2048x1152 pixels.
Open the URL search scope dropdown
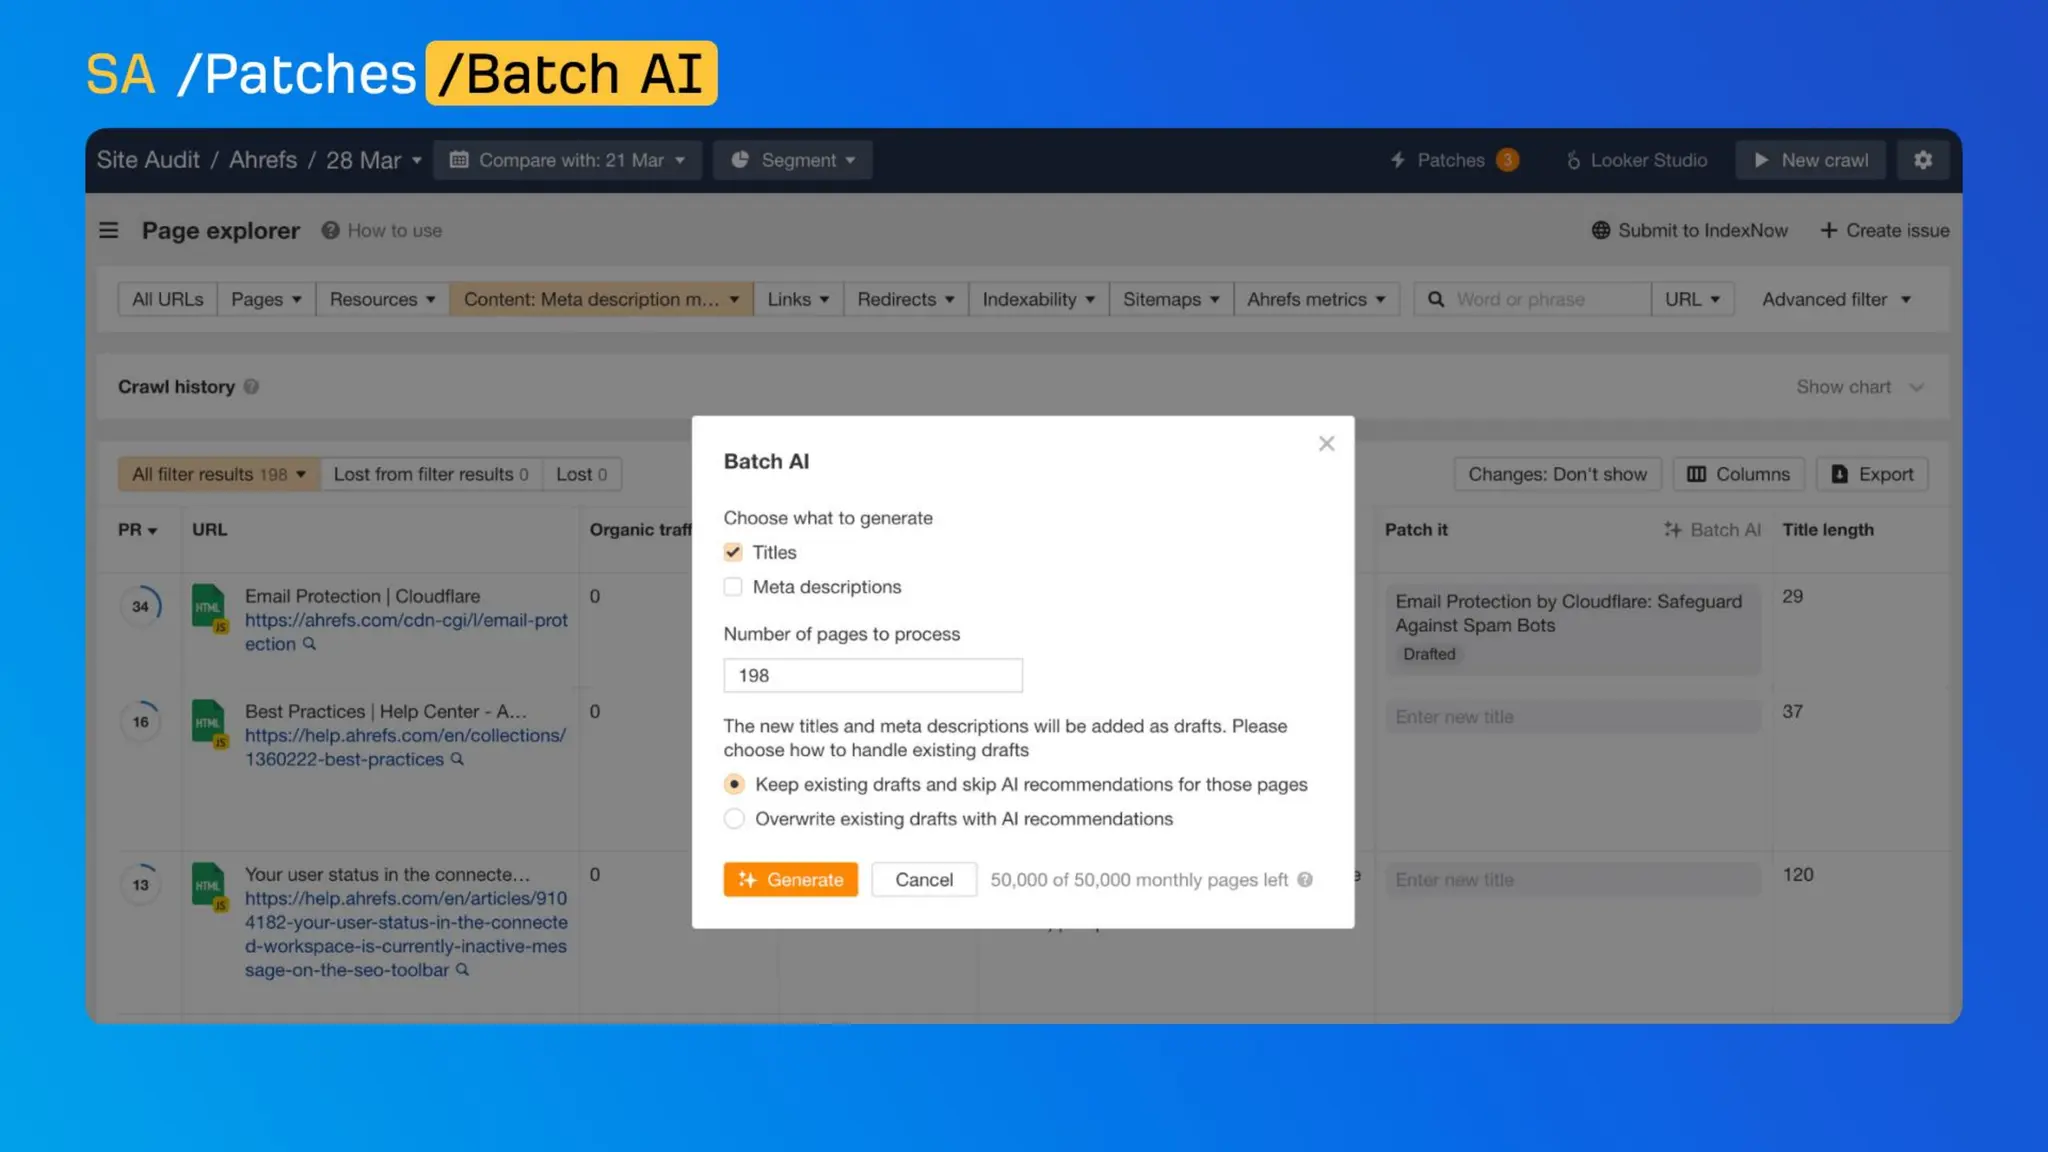pos(1692,299)
